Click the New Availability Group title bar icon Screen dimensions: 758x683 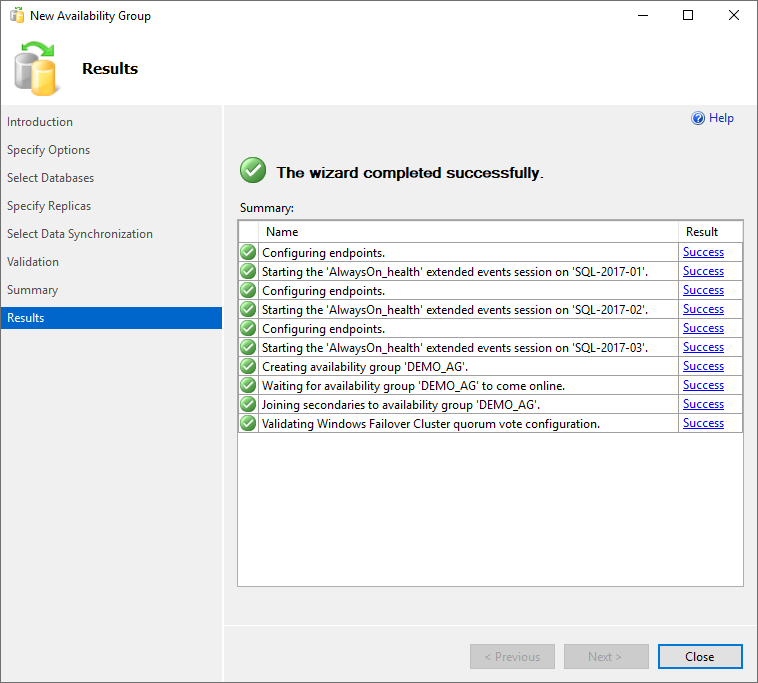click(x=17, y=15)
